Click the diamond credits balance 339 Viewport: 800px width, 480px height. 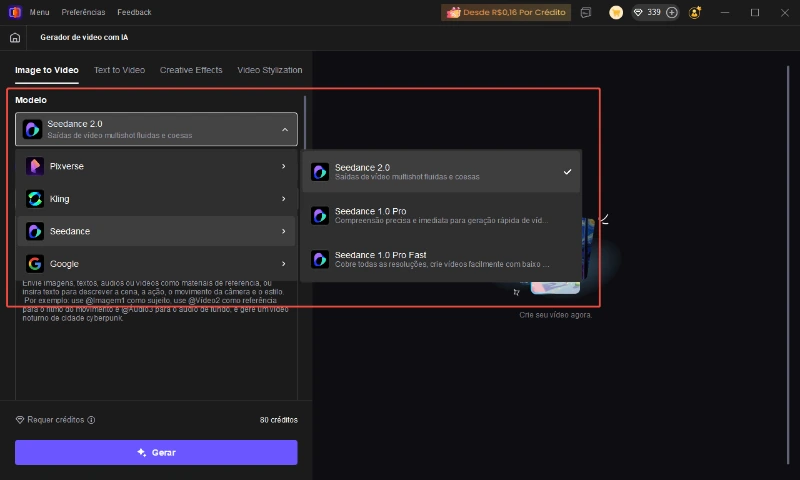[647, 12]
